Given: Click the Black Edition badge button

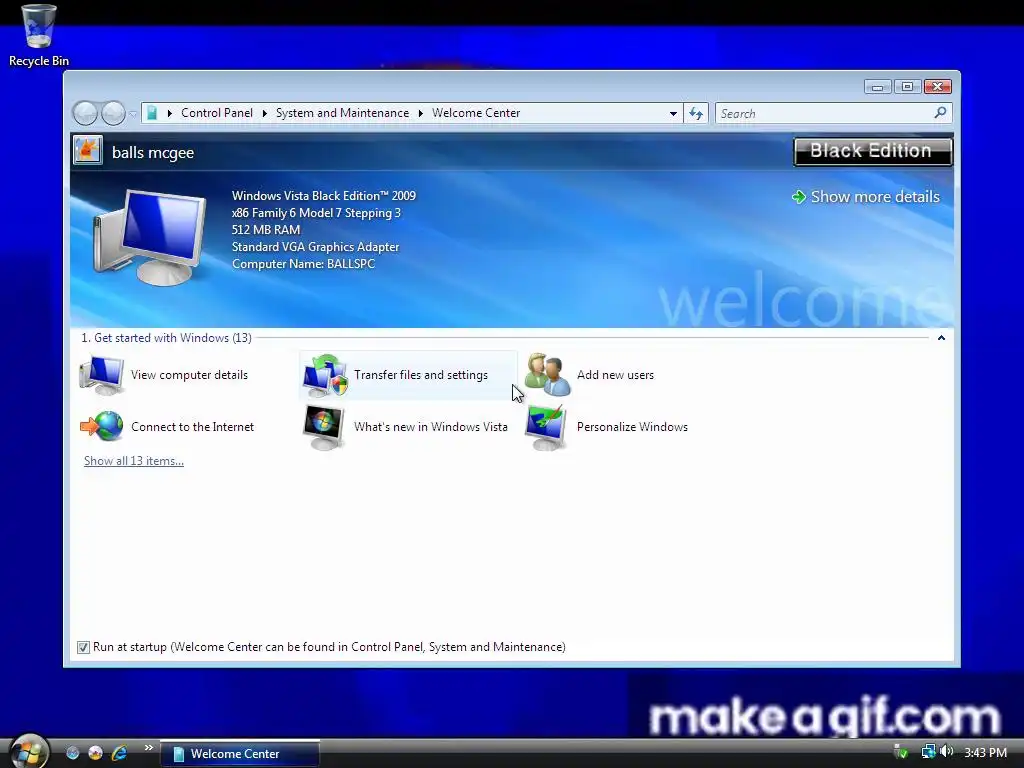Looking at the screenshot, I should click(872, 152).
